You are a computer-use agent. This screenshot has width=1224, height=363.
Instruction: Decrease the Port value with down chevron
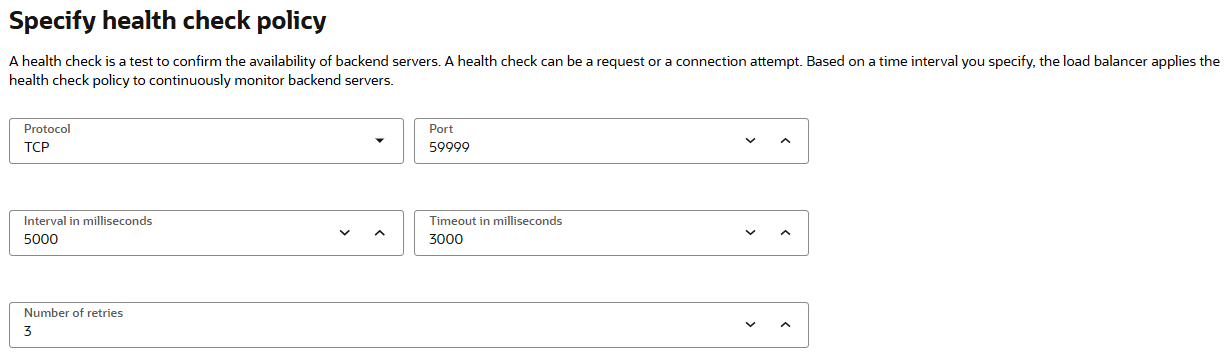click(x=750, y=141)
